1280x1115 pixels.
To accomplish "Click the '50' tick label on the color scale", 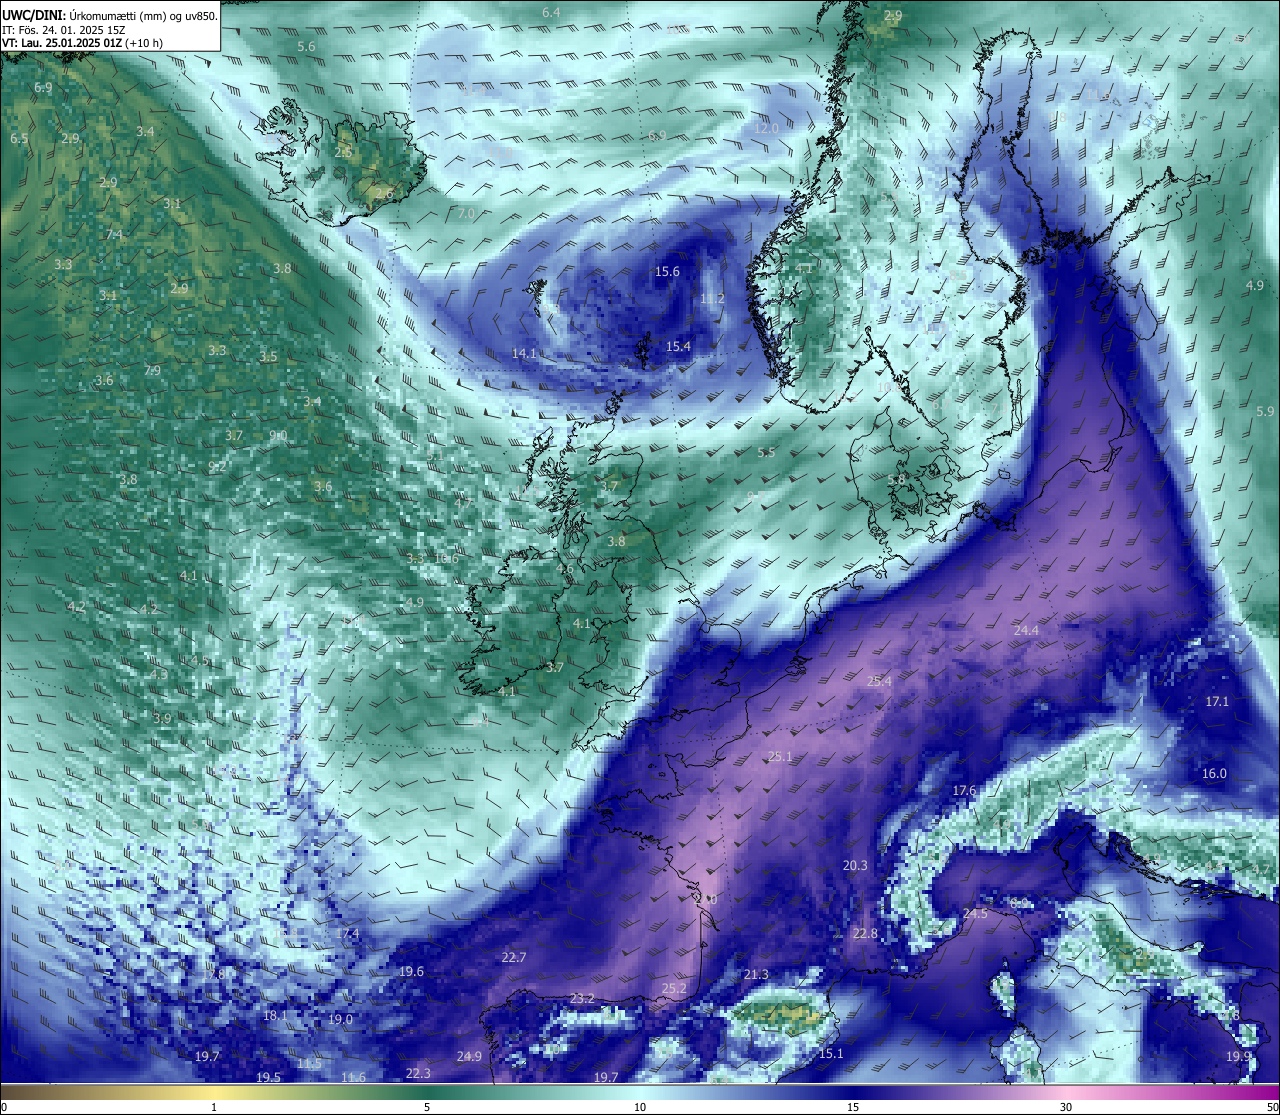I will pos(1271,1107).
